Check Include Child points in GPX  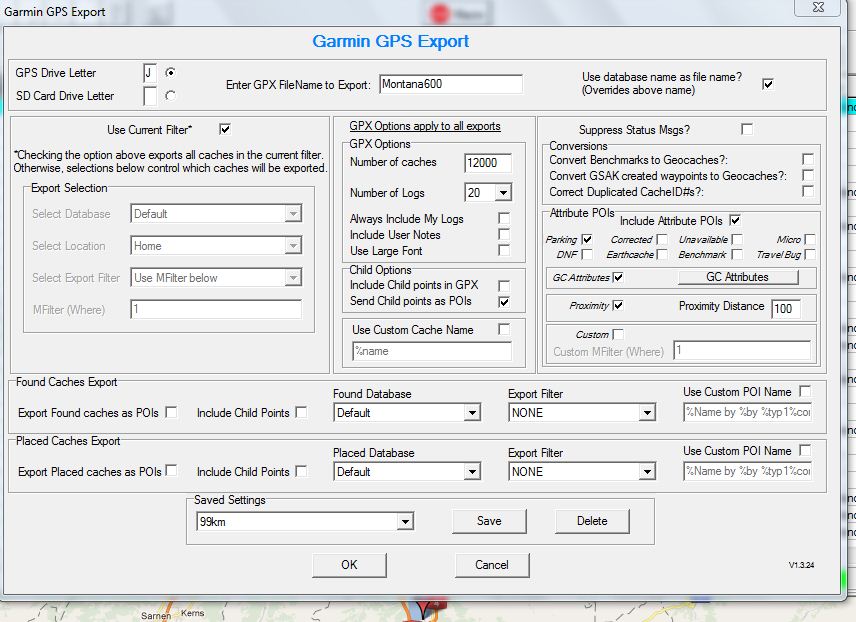coord(504,286)
